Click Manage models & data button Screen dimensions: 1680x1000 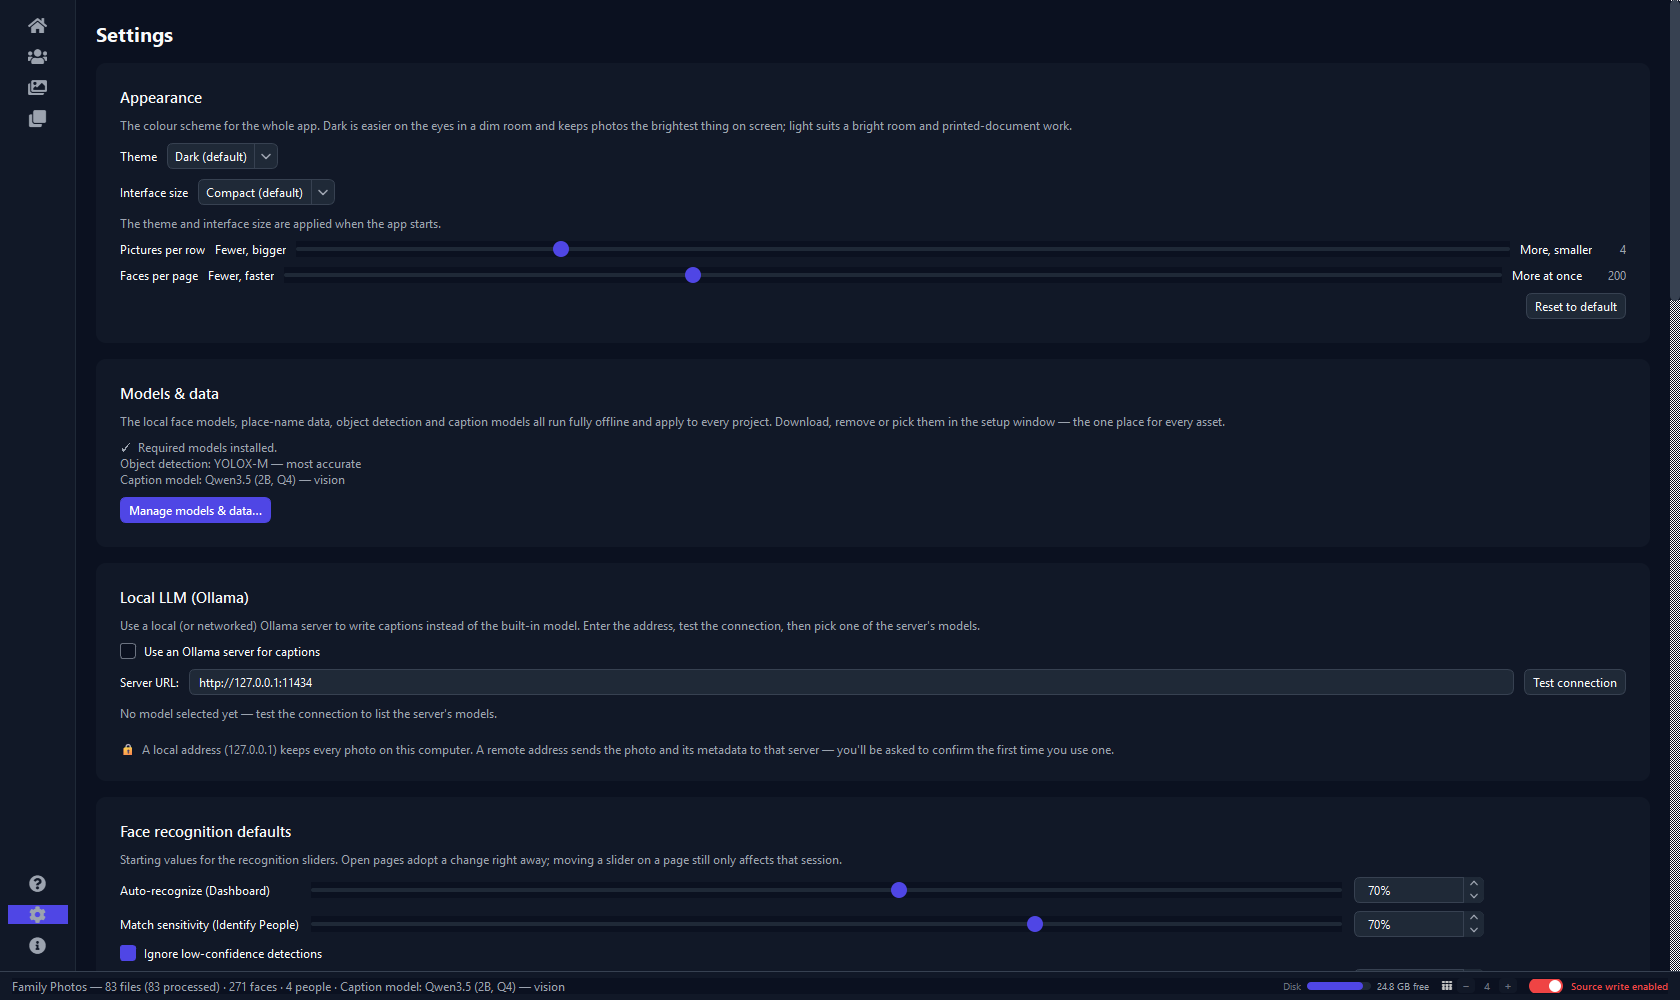(x=195, y=511)
